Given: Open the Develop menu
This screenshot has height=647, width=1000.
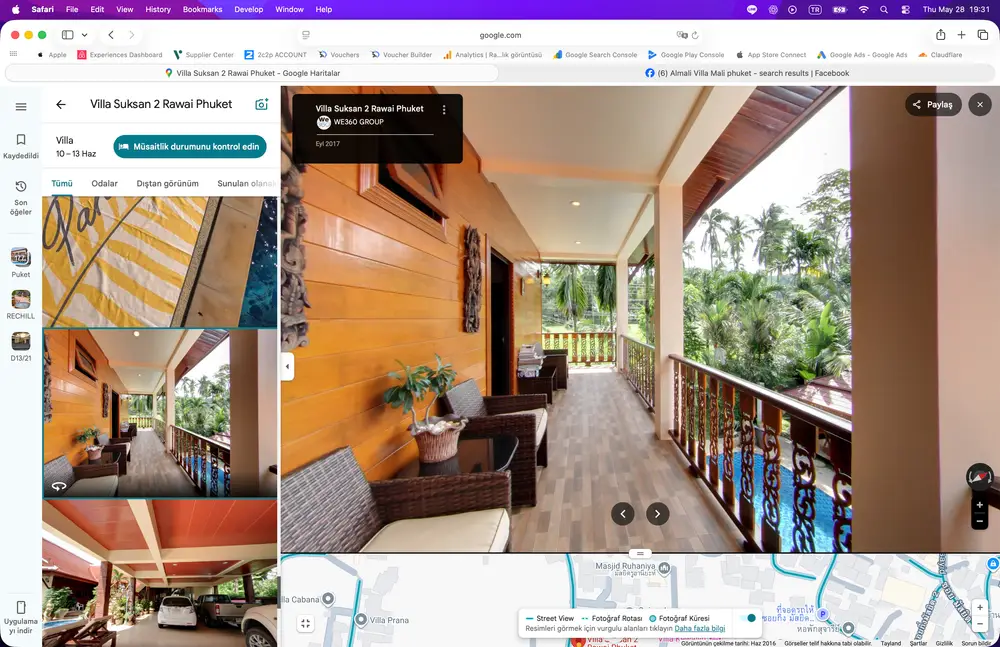Looking at the screenshot, I should tap(249, 10).
